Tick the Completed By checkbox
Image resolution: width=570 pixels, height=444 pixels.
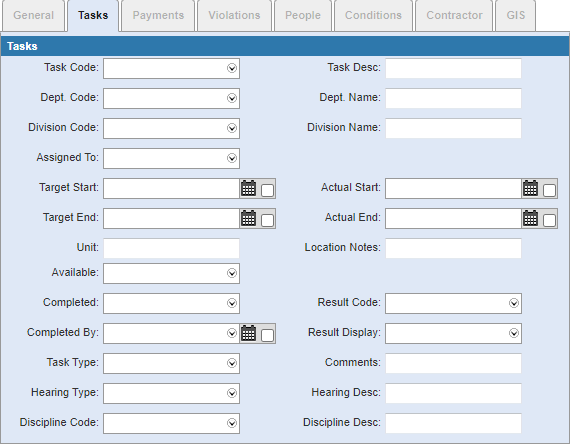coord(267,335)
